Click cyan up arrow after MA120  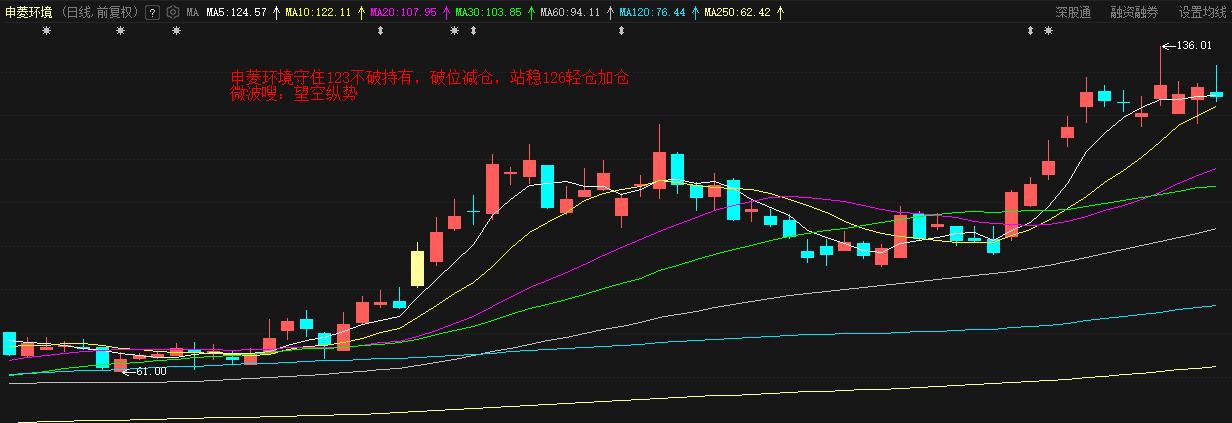pos(694,13)
